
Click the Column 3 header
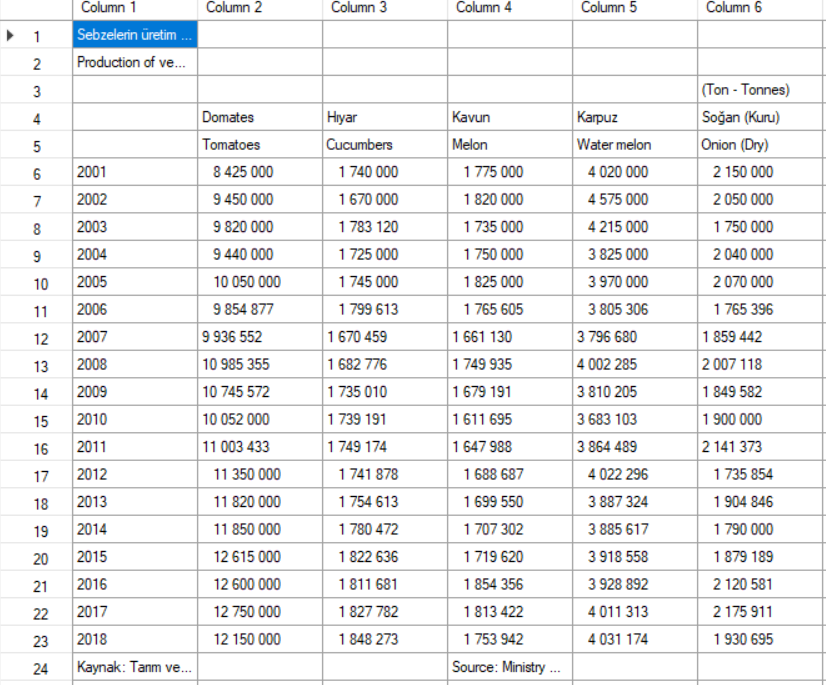(x=385, y=9)
